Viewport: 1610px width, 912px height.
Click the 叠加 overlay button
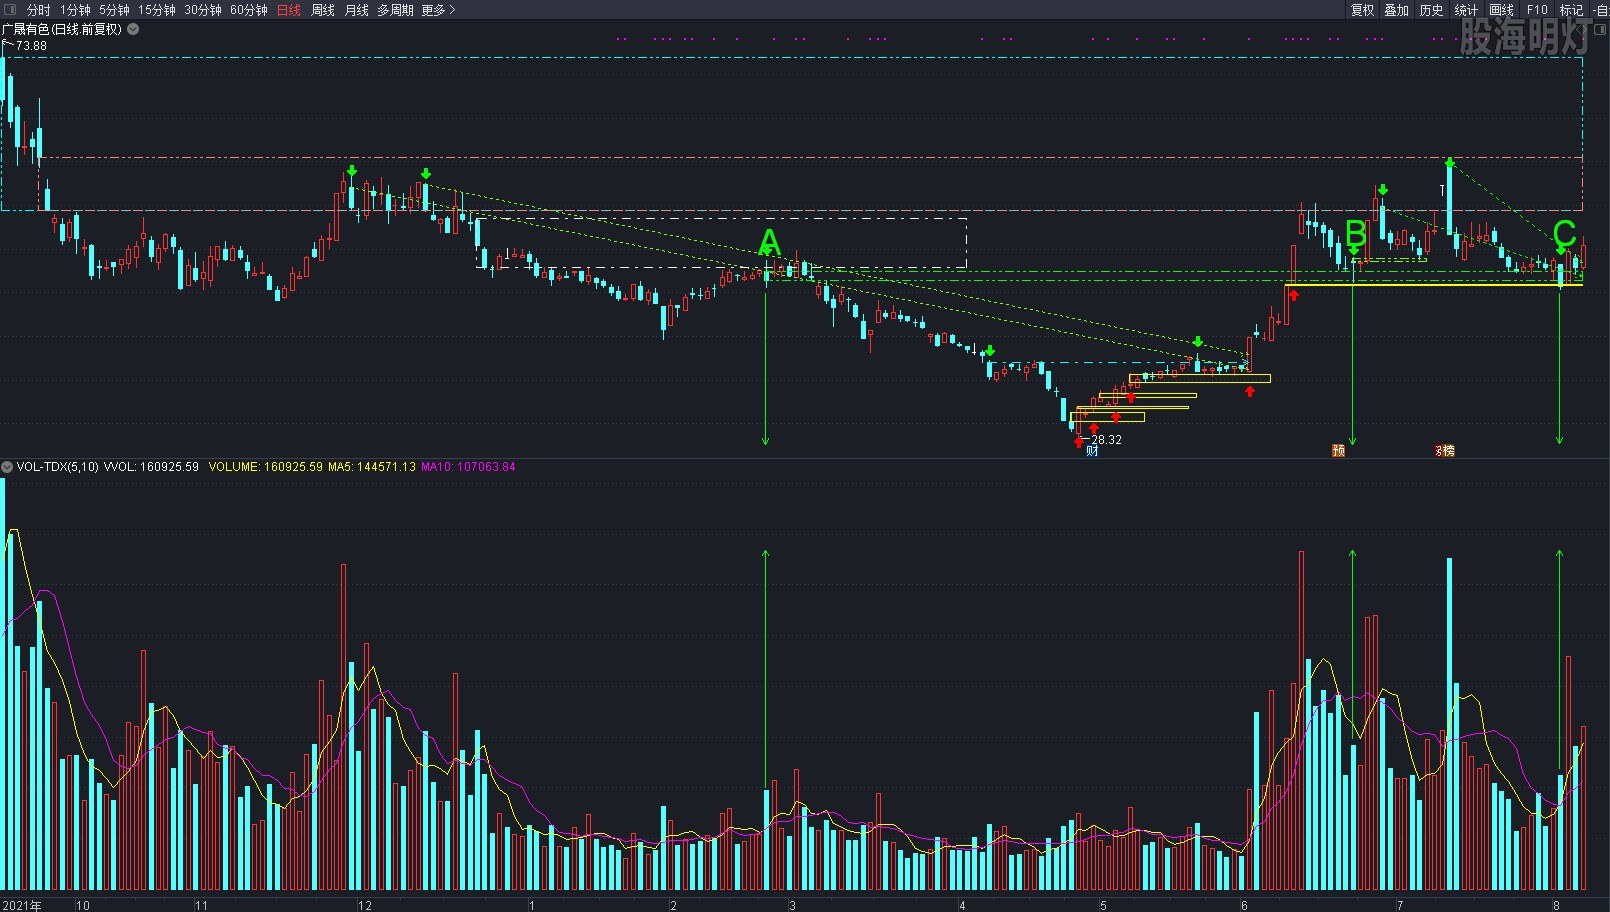click(1397, 10)
